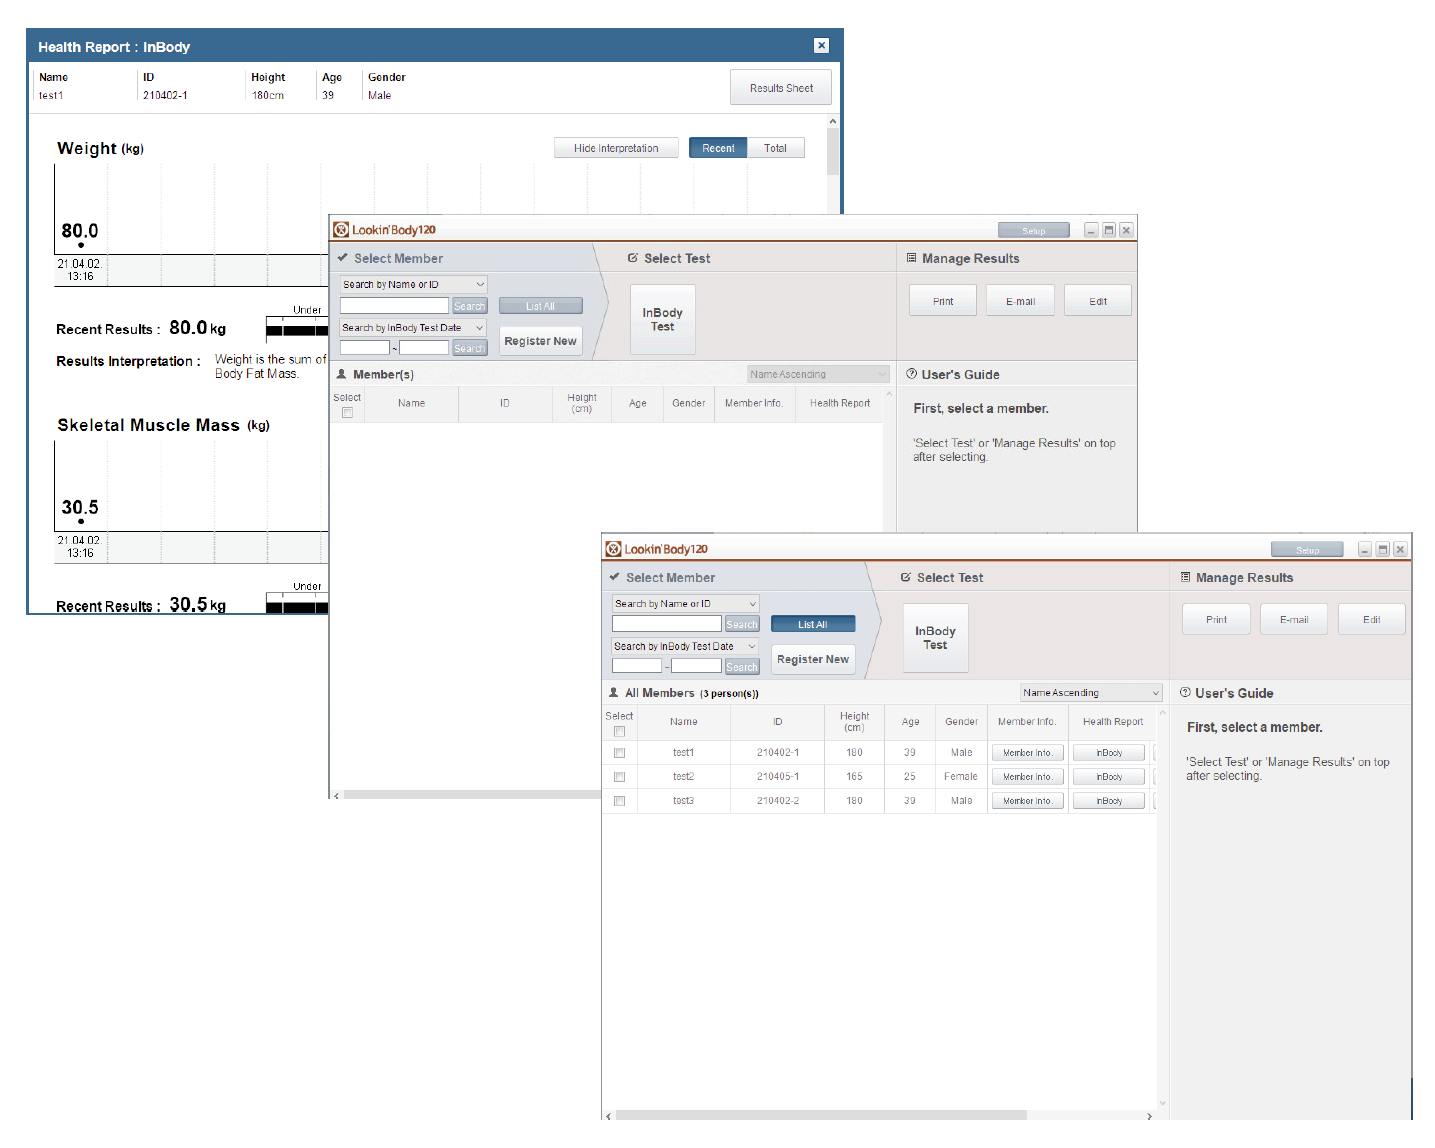Check the checkbox for member test3
This screenshot has width=1435, height=1148.
click(619, 801)
